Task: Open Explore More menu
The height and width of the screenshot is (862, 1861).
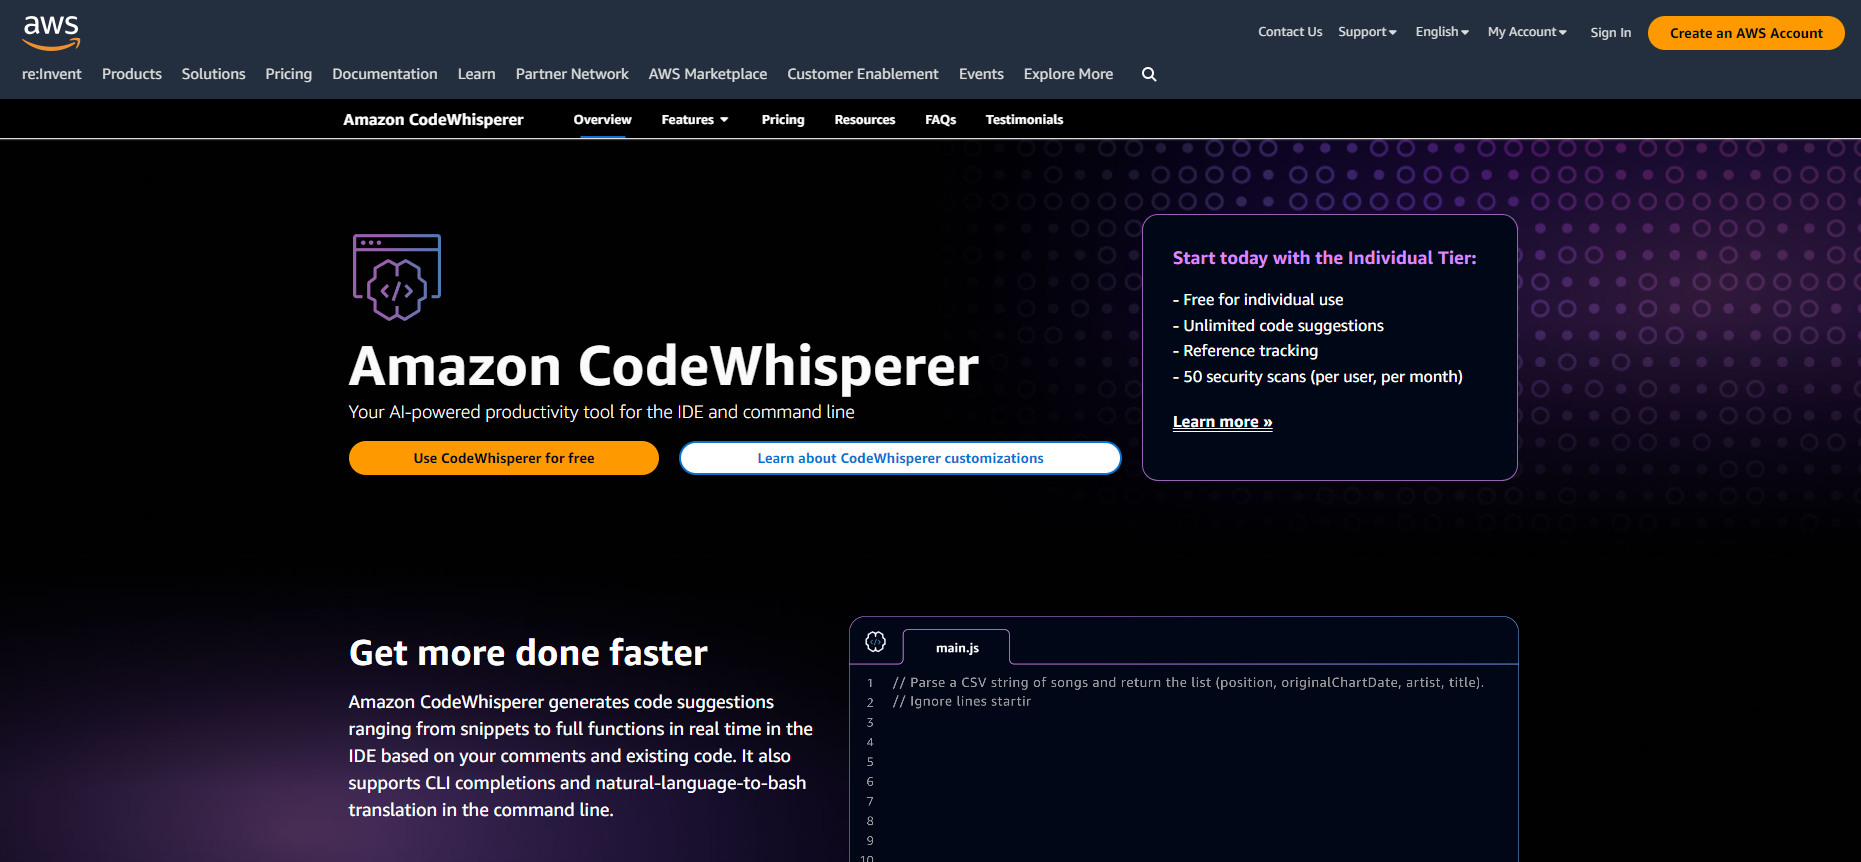Action: pyautogui.click(x=1068, y=74)
